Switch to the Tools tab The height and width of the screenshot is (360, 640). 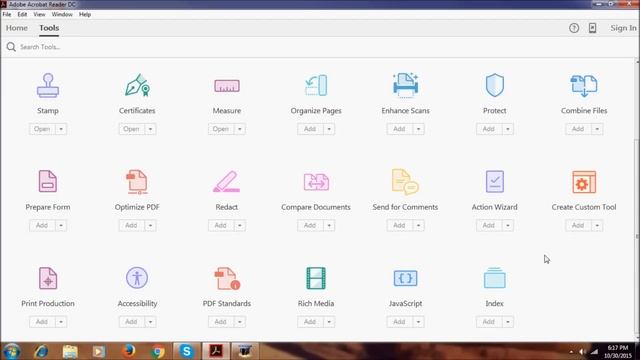[x=49, y=28]
